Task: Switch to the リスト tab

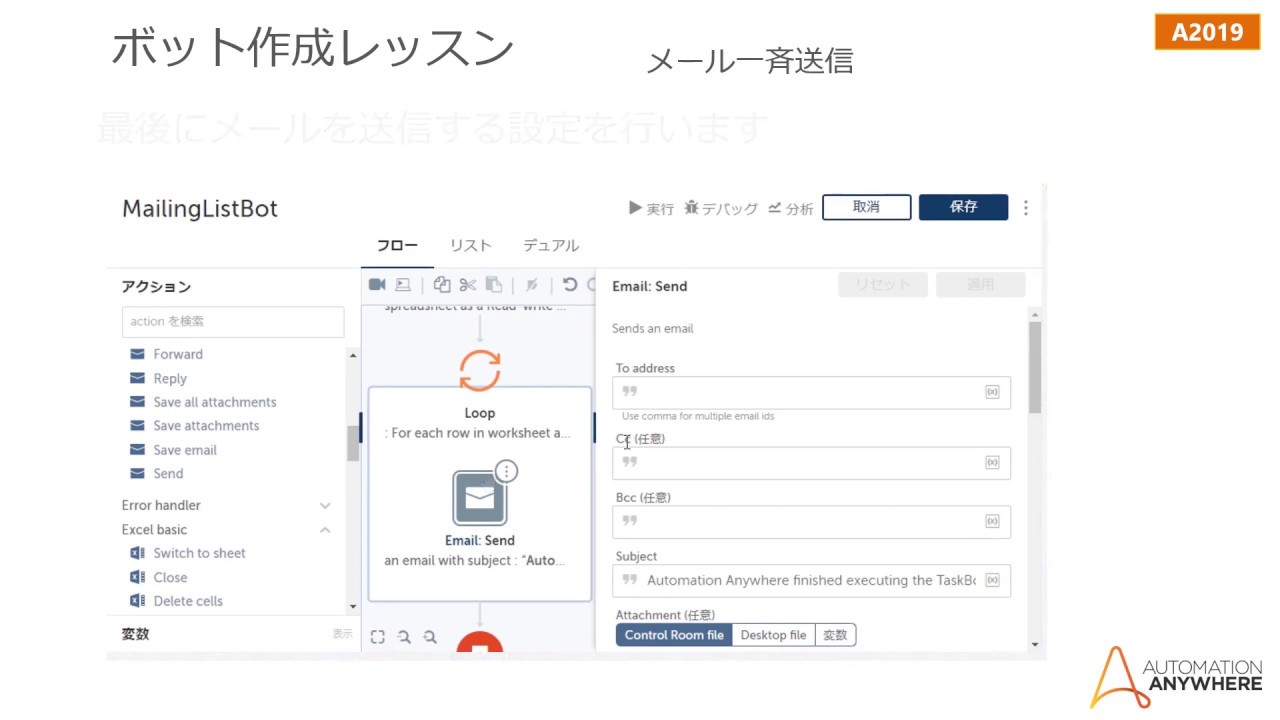Action: tap(470, 246)
